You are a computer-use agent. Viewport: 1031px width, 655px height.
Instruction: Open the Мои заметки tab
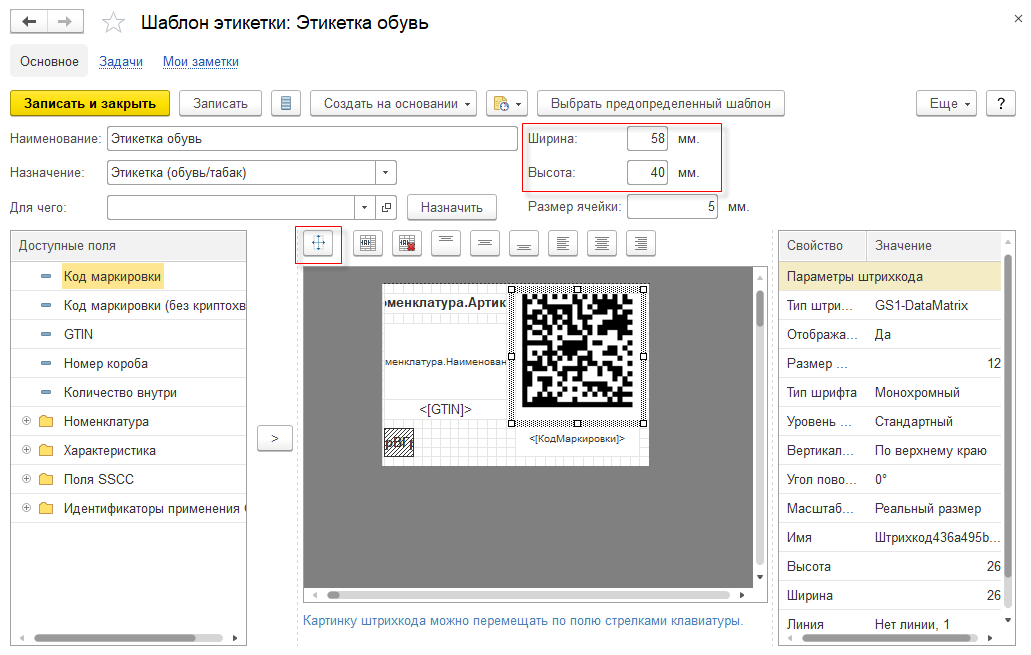201,61
